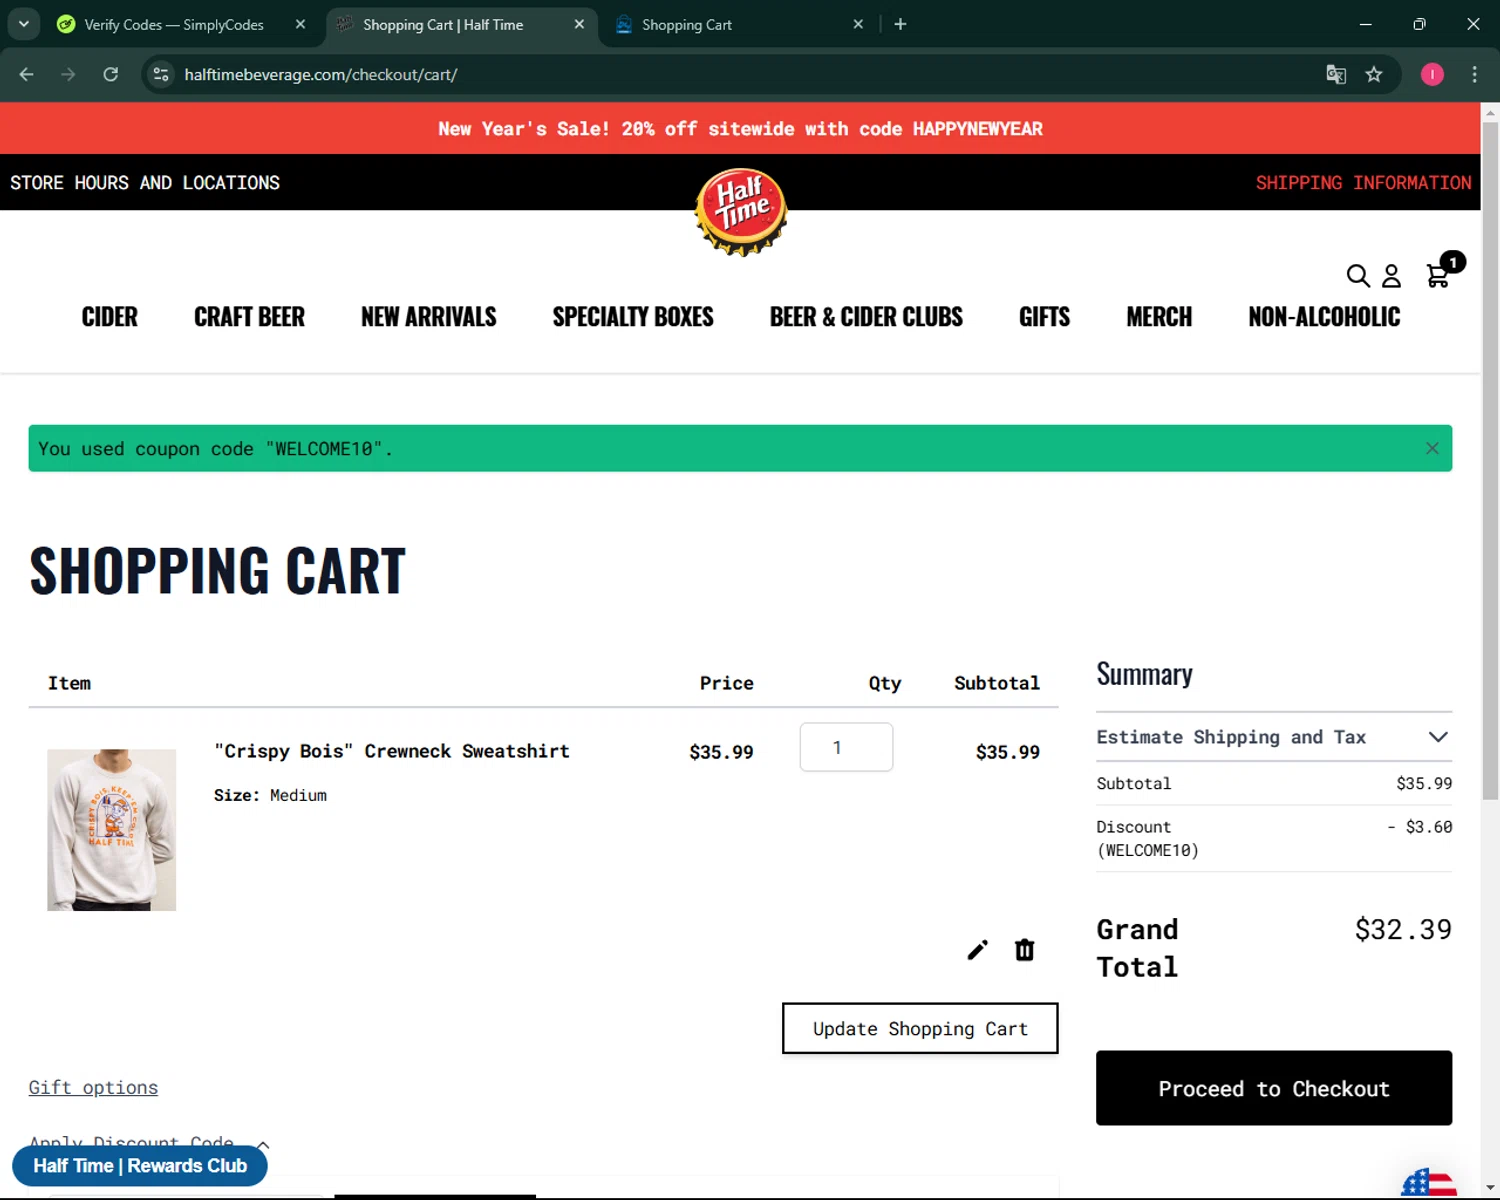Edit the Crispy Bois sweatshirt item
Viewport: 1500px width, 1200px height.
tap(977, 950)
